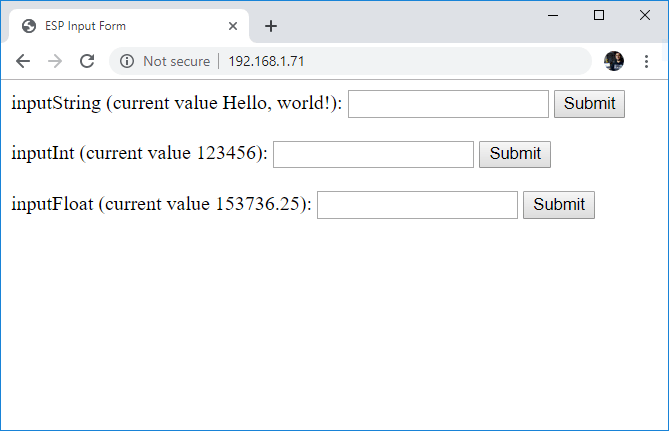Open the Not secure site info icon
This screenshot has height=431, width=669.
click(127, 61)
